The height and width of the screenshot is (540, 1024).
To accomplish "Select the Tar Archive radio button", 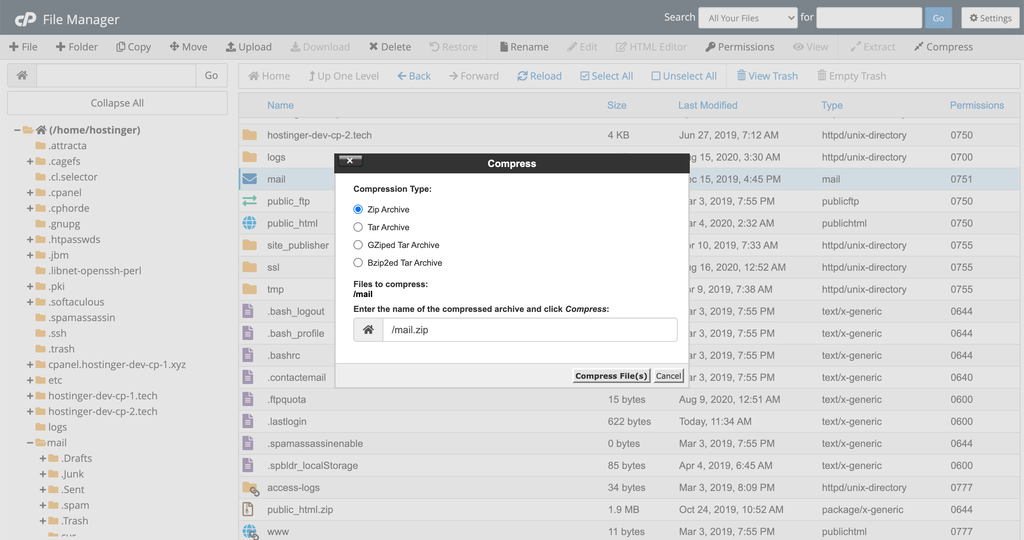I will (358, 227).
